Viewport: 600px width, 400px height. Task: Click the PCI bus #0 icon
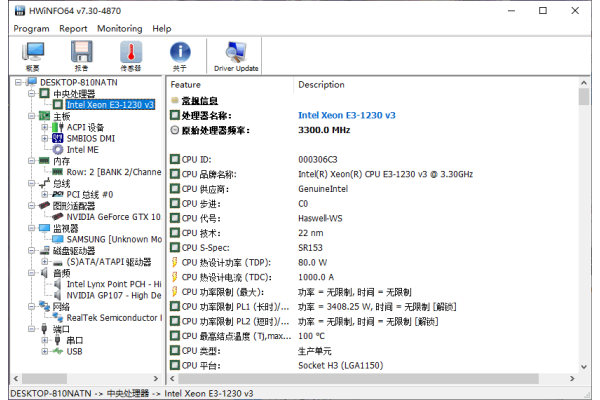(x=58, y=194)
